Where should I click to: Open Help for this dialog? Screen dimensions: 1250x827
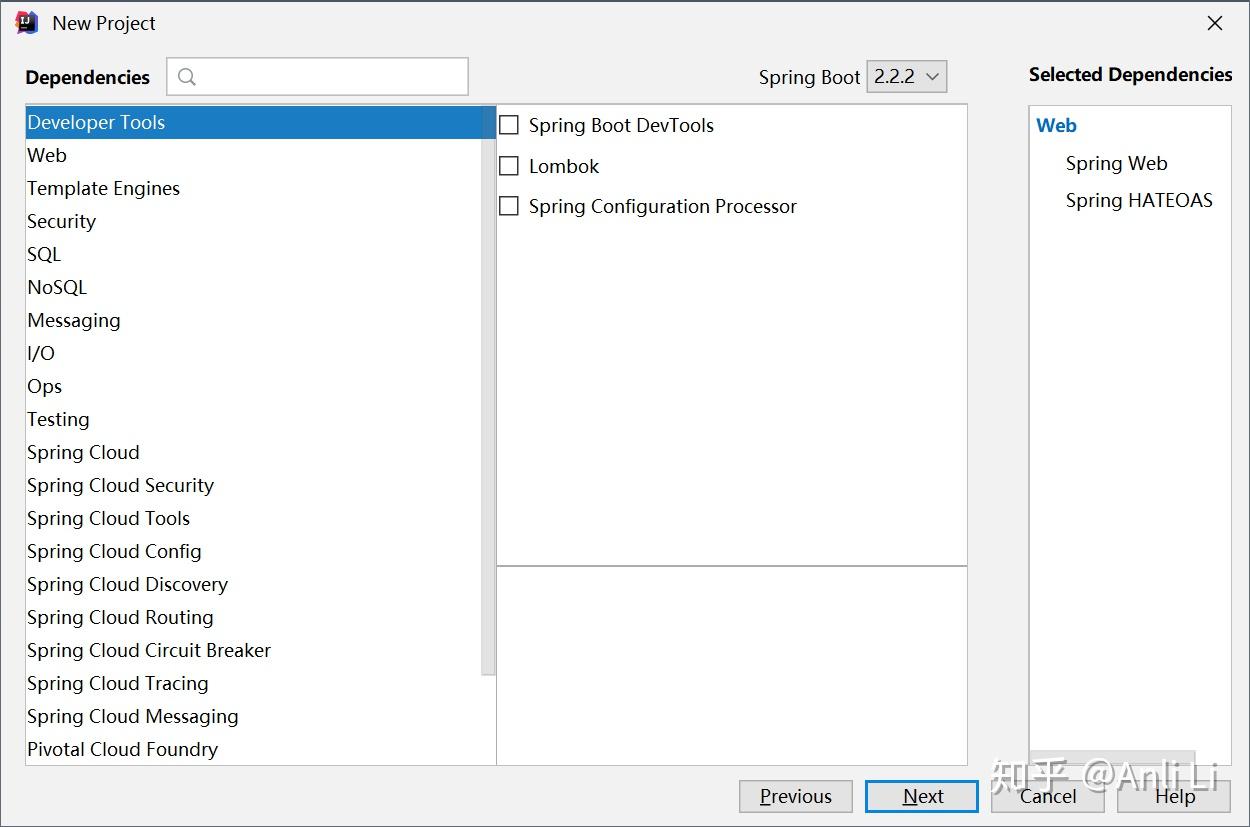[1174, 796]
